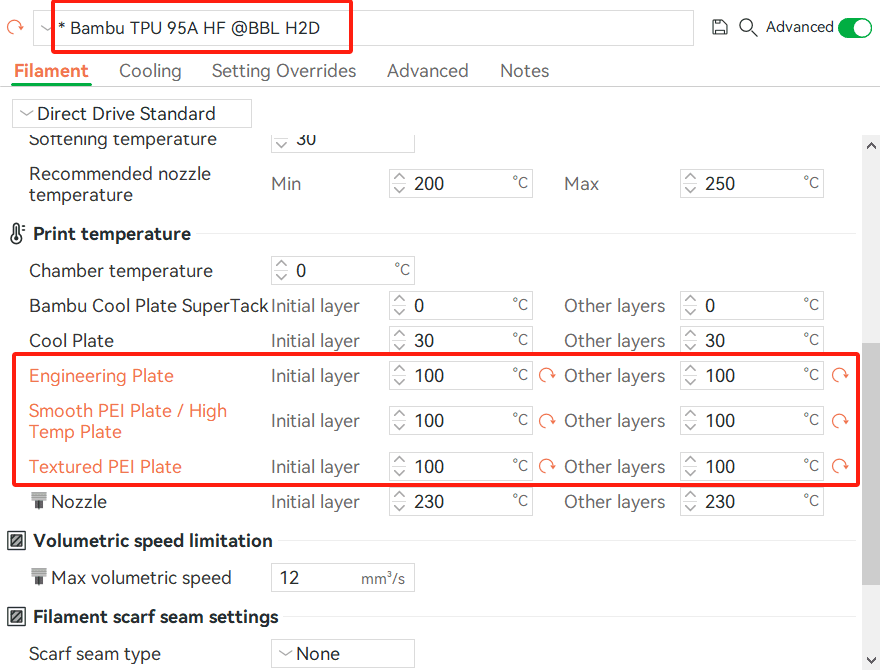This screenshot has width=880, height=670.
Task: Open the Advanced tab
Action: point(428,71)
